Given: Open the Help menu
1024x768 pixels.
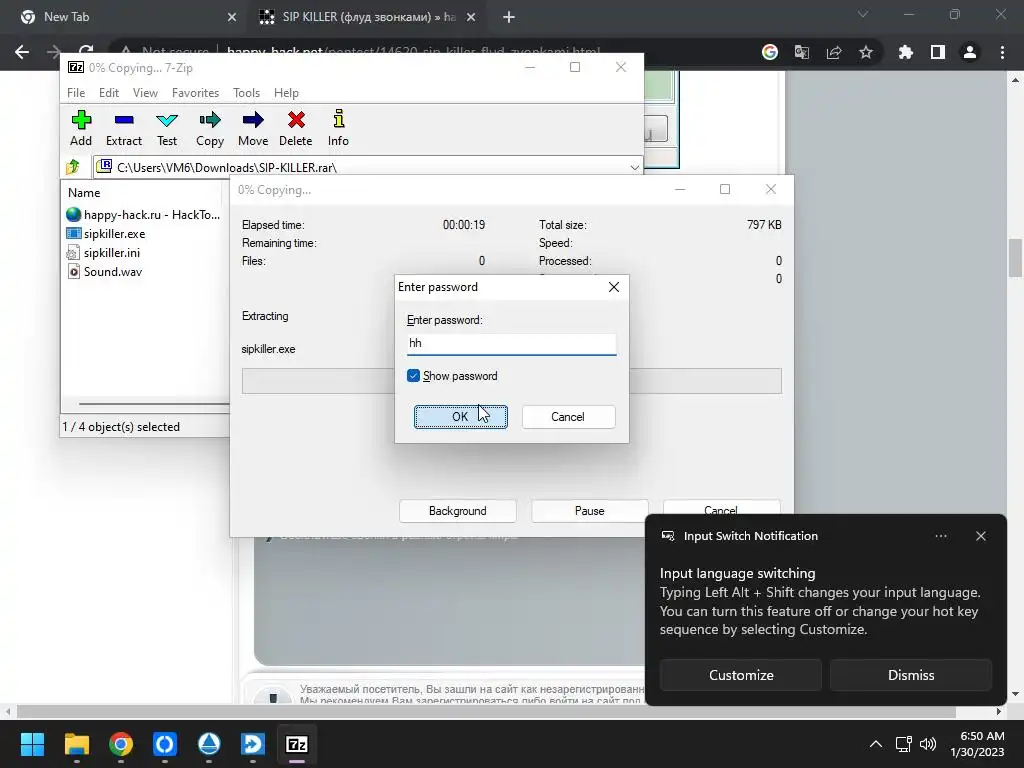Looking at the screenshot, I should pyautogui.click(x=286, y=93).
